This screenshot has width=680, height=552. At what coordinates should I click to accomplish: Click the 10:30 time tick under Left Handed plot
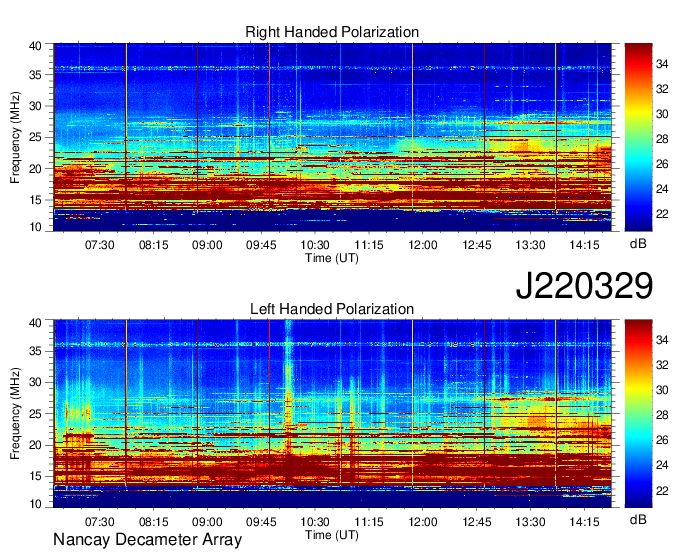315,522
